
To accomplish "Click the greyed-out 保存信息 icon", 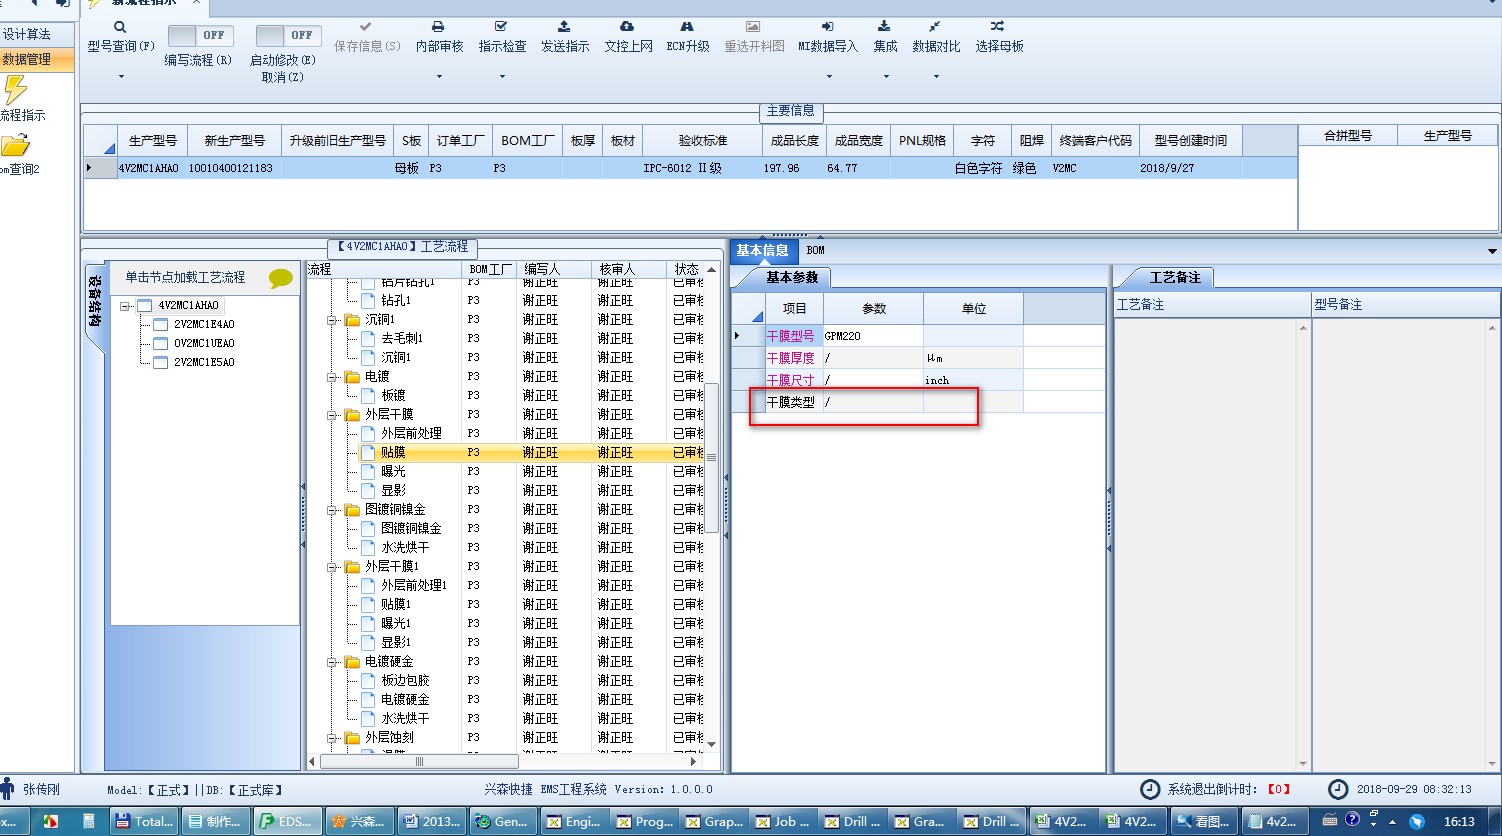I will click(x=366, y=27).
